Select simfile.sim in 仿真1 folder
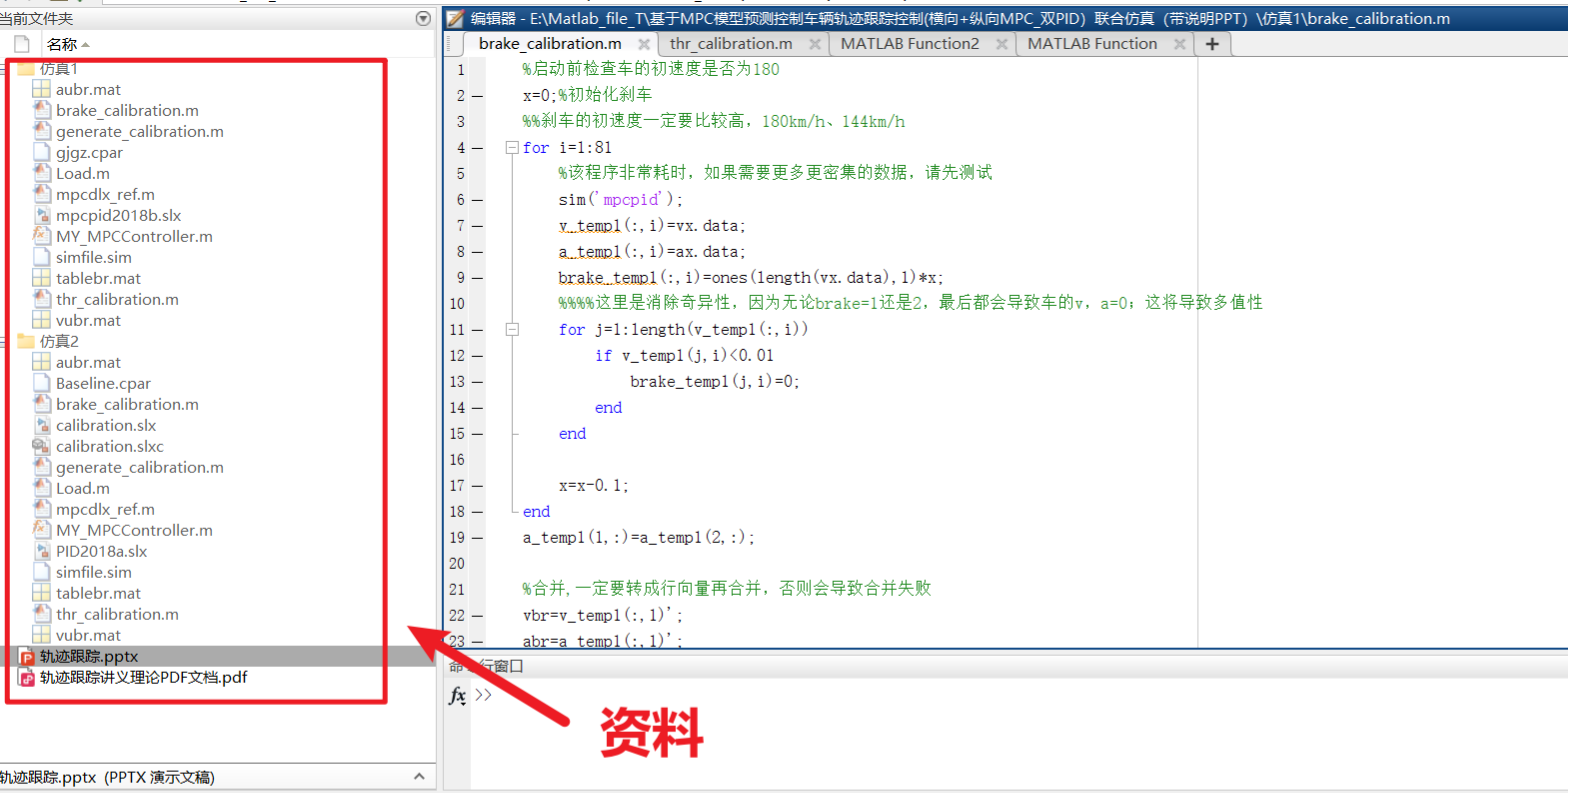The image size is (1569, 793). pos(94,257)
